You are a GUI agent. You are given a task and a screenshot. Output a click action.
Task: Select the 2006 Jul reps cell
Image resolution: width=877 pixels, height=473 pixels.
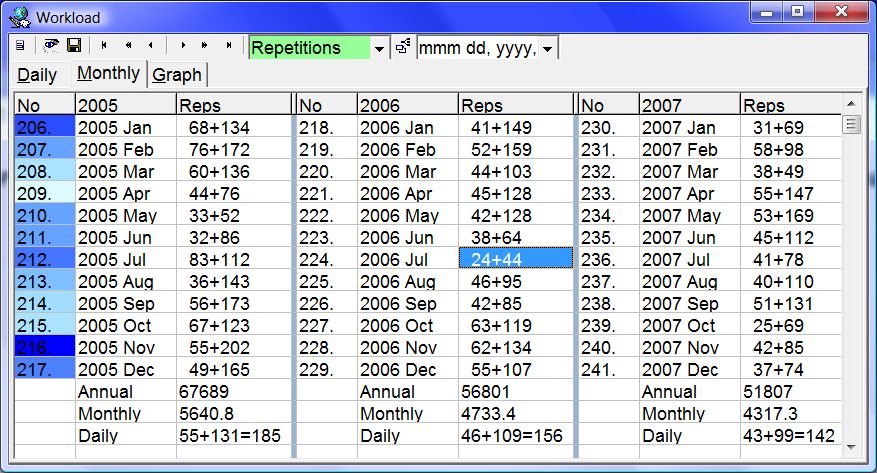515,259
